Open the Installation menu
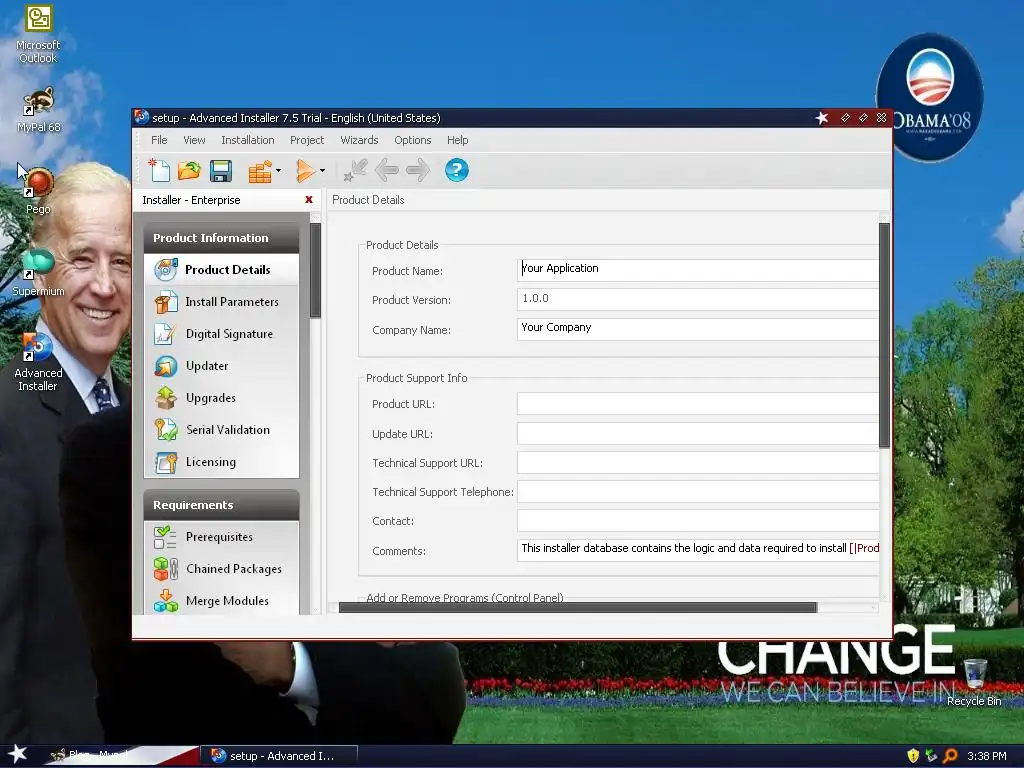 click(248, 140)
